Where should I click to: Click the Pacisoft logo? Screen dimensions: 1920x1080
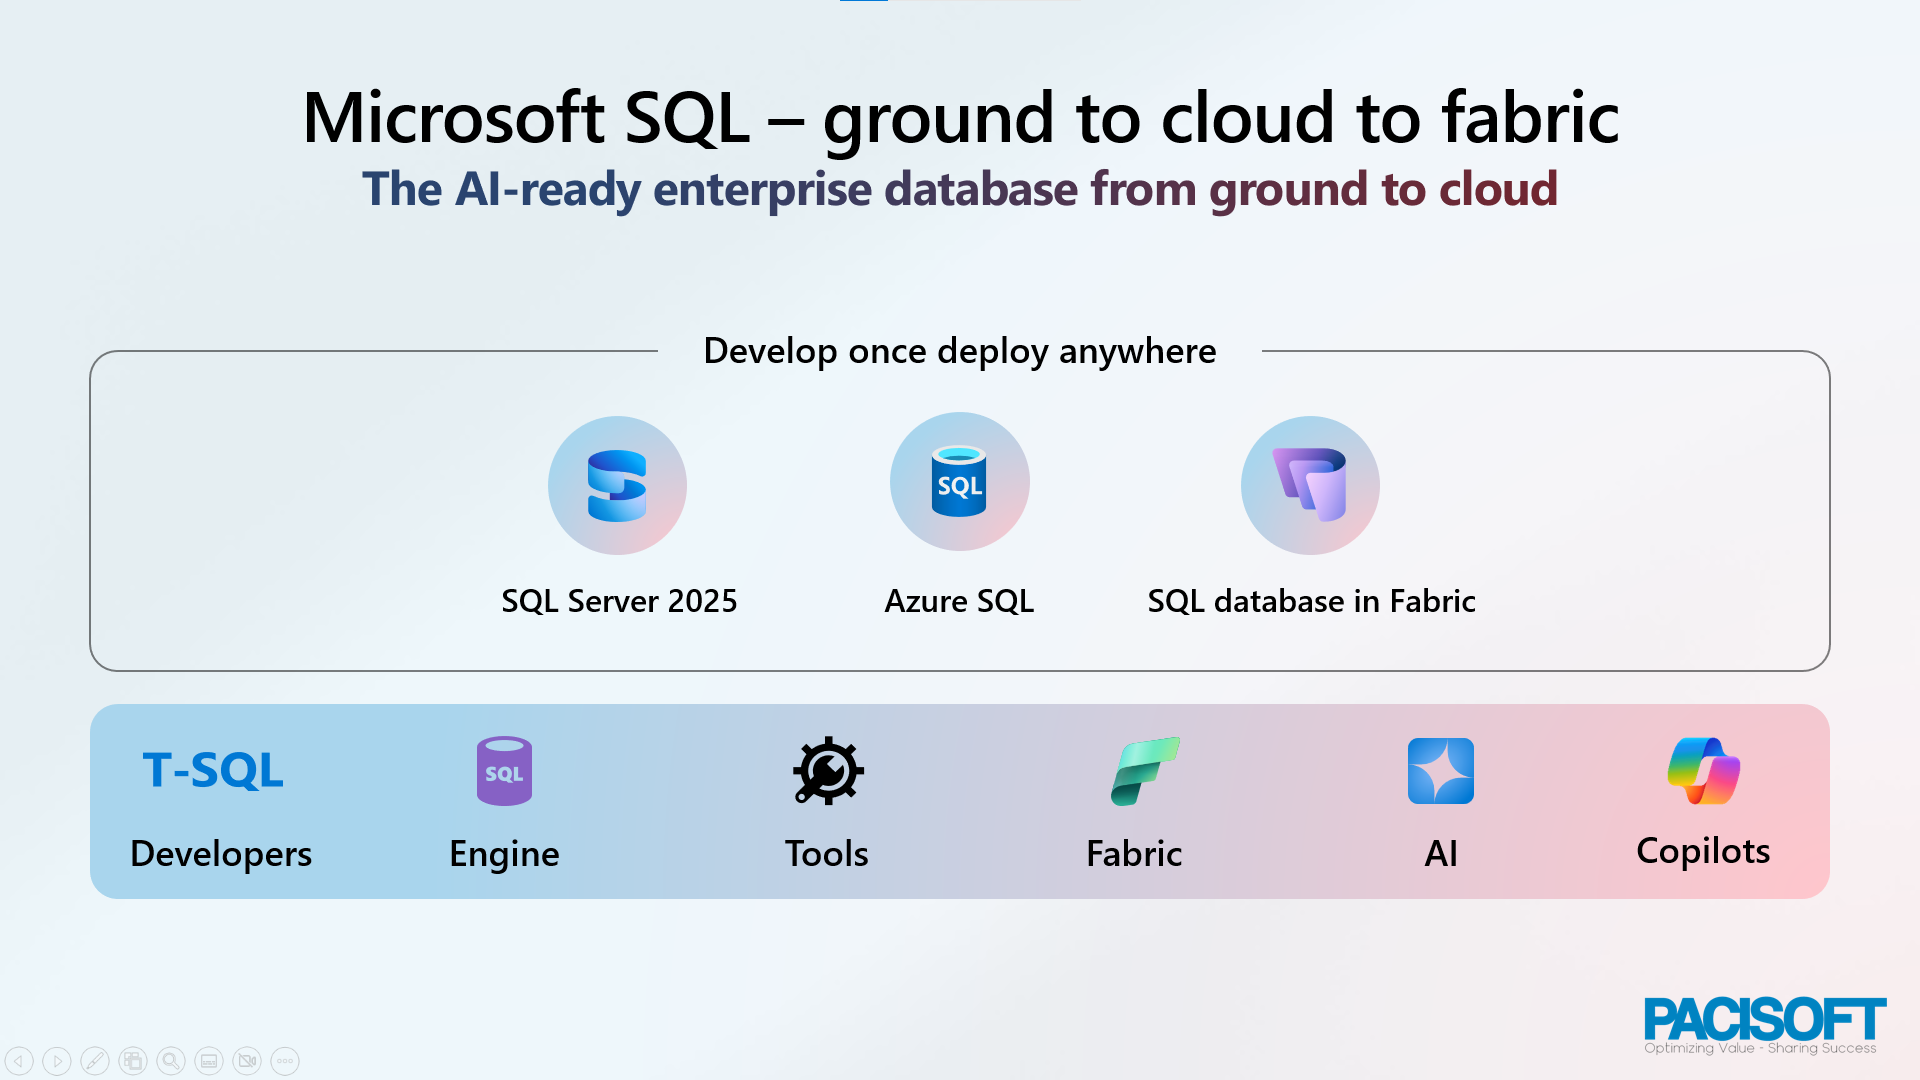click(x=1765, y=1025)
